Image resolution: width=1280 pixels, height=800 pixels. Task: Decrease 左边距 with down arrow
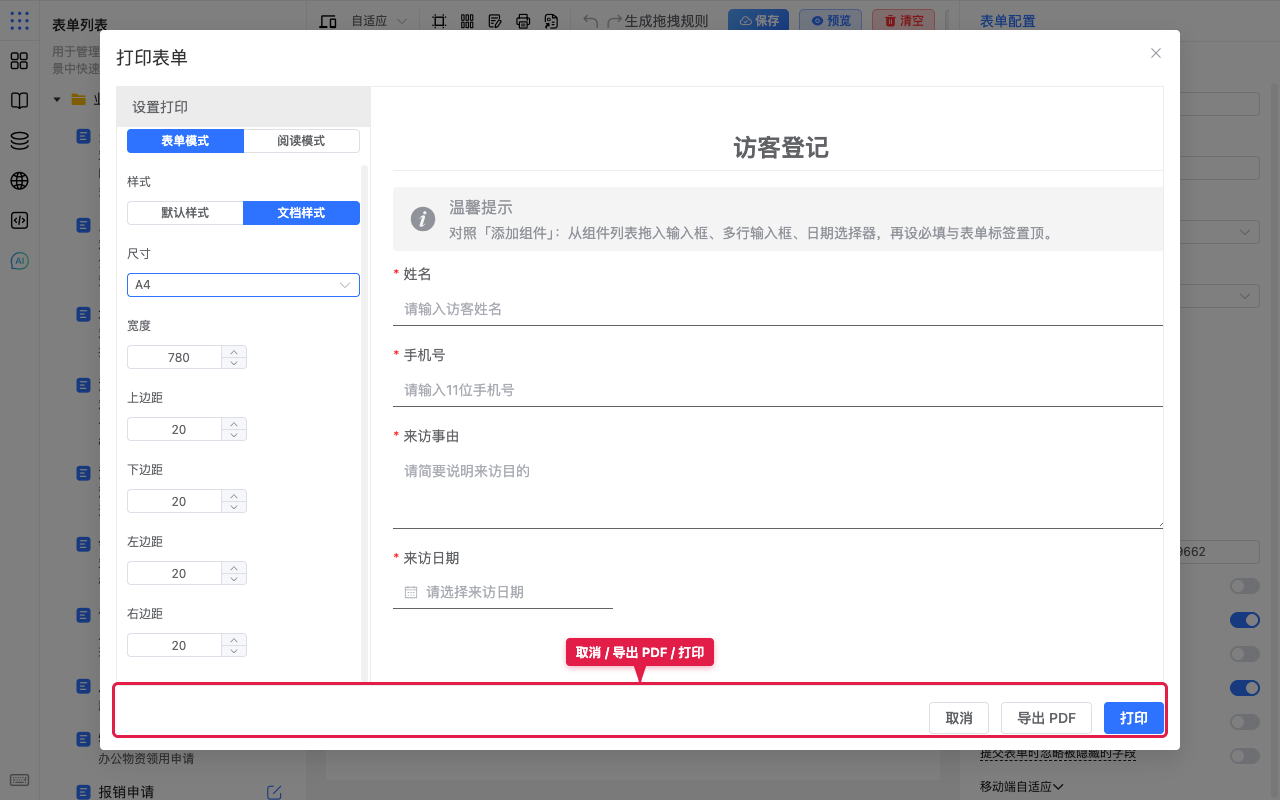[x=234, y=579]
